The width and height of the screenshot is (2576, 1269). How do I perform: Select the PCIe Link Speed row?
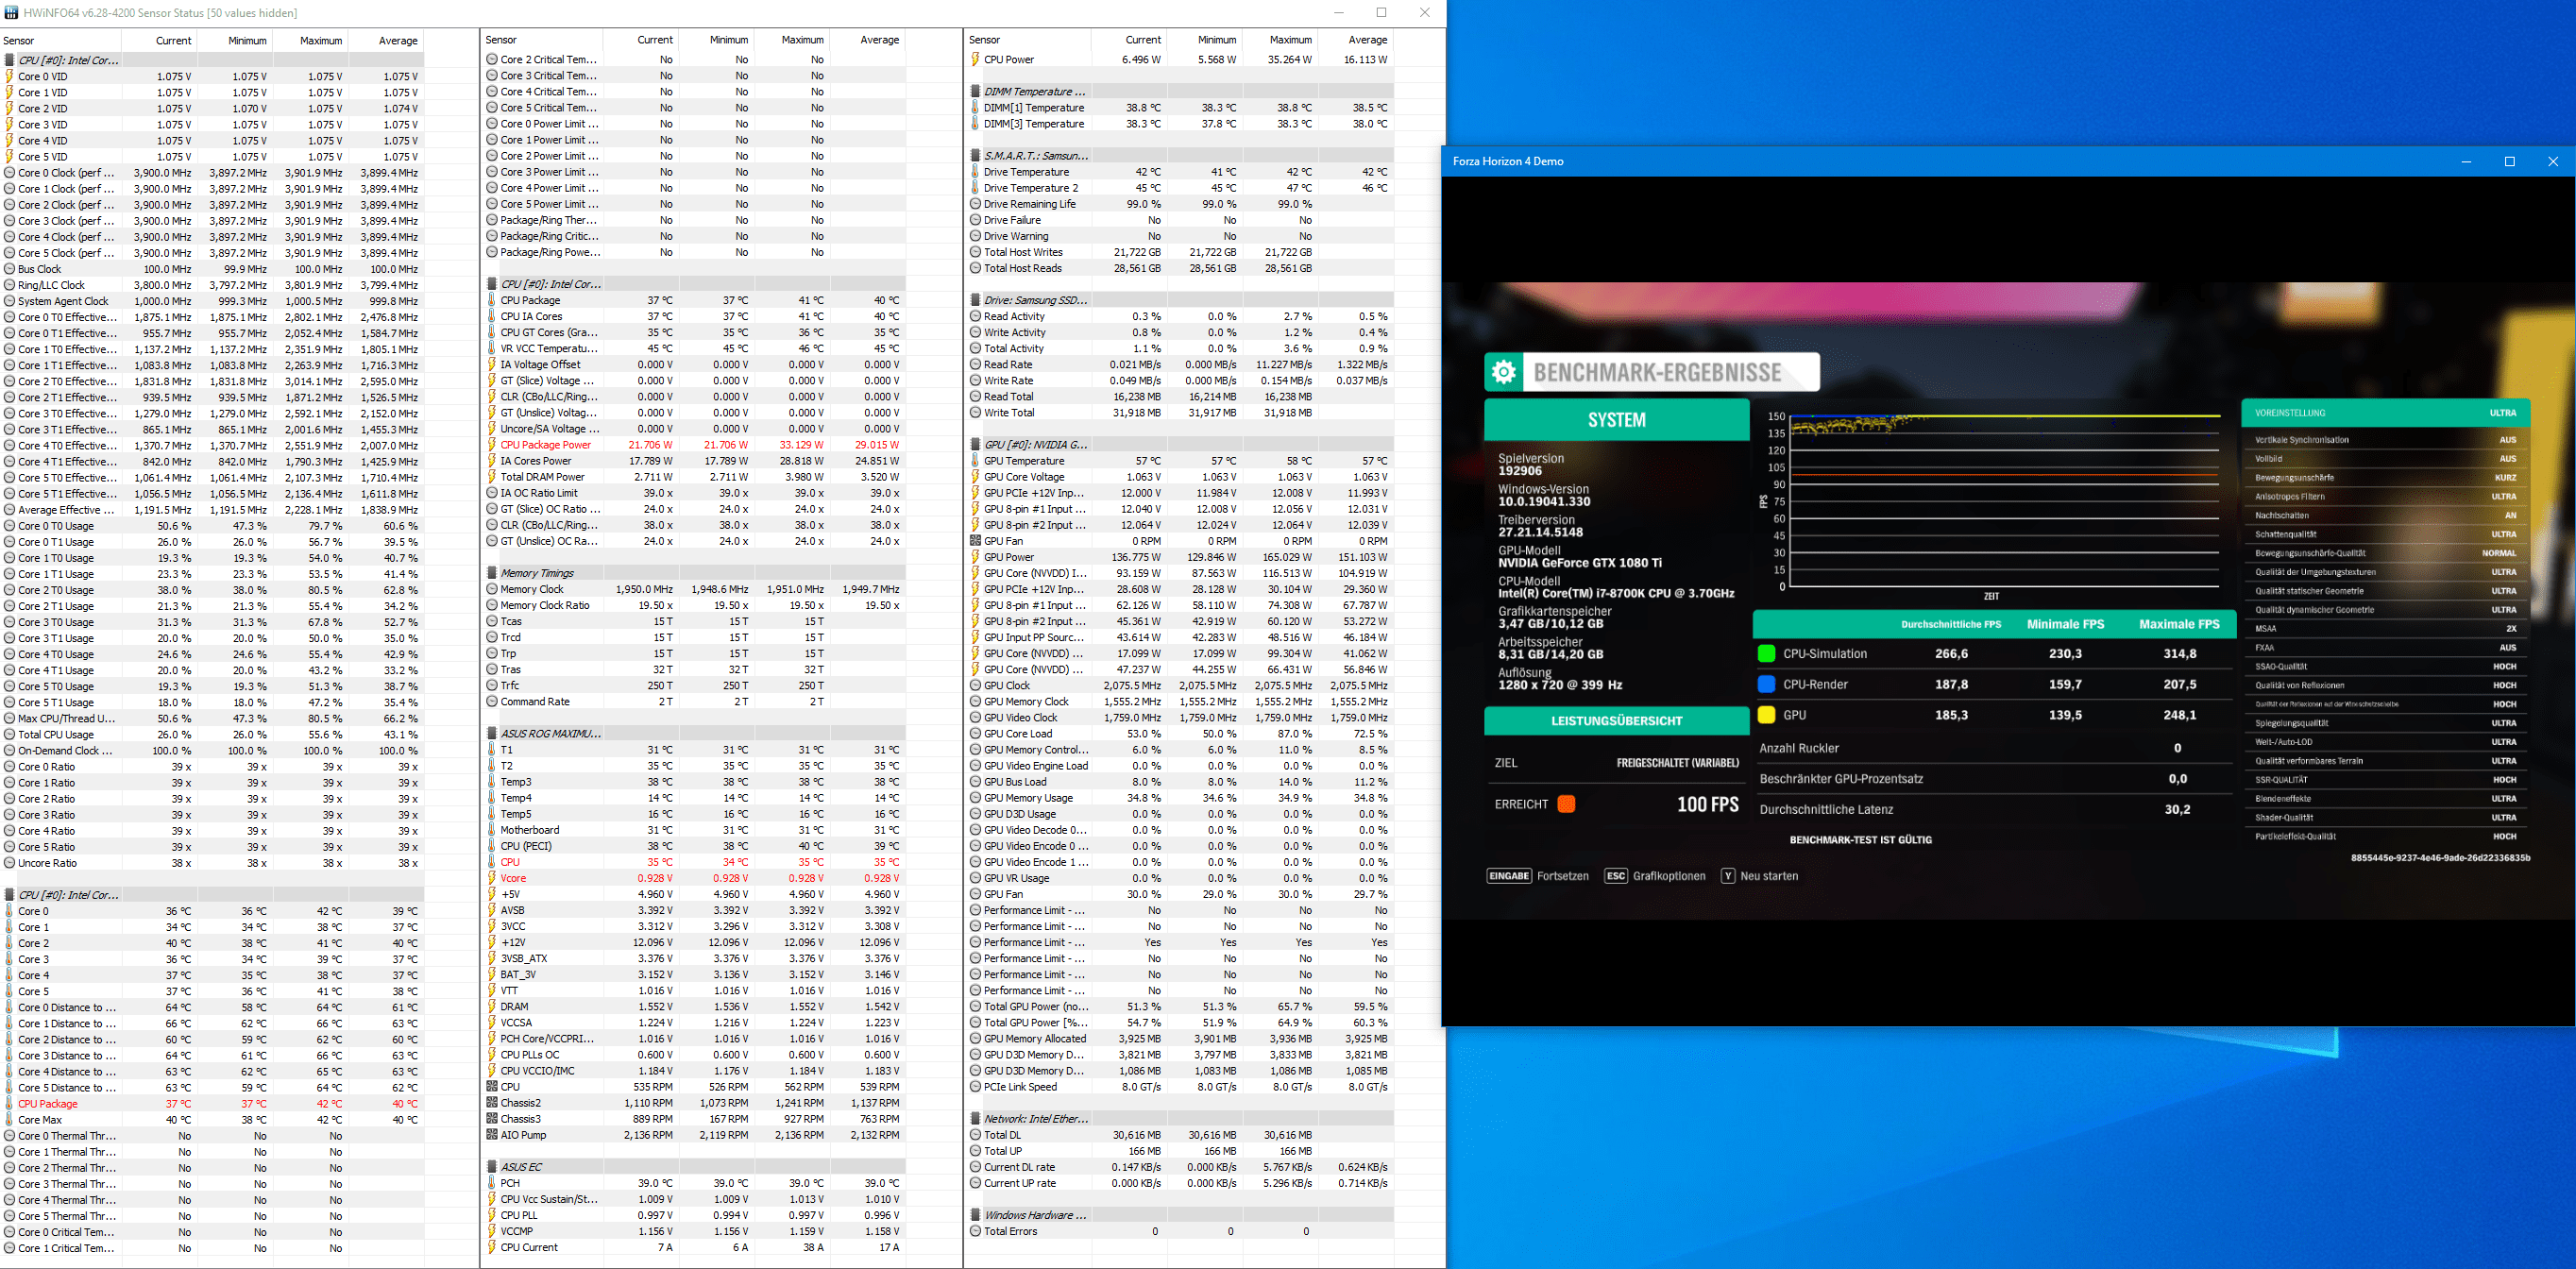[x=1179, y=1087]
